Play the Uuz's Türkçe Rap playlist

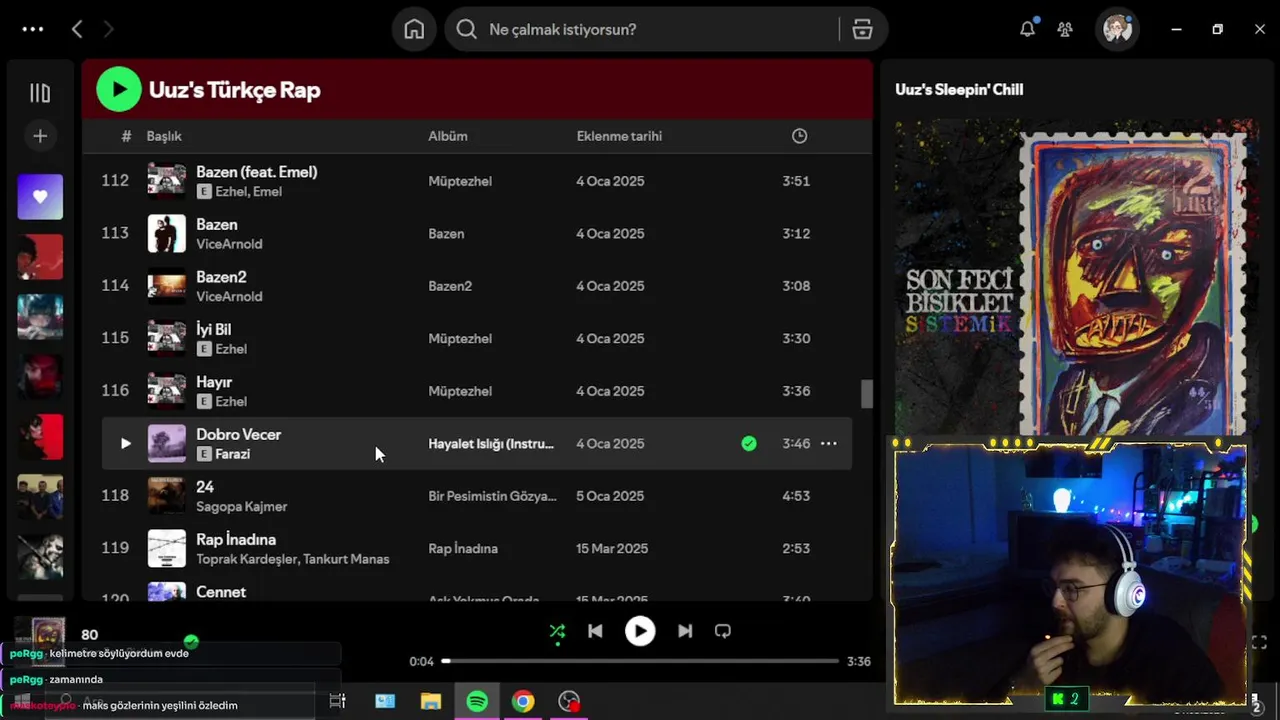(119, 89)
